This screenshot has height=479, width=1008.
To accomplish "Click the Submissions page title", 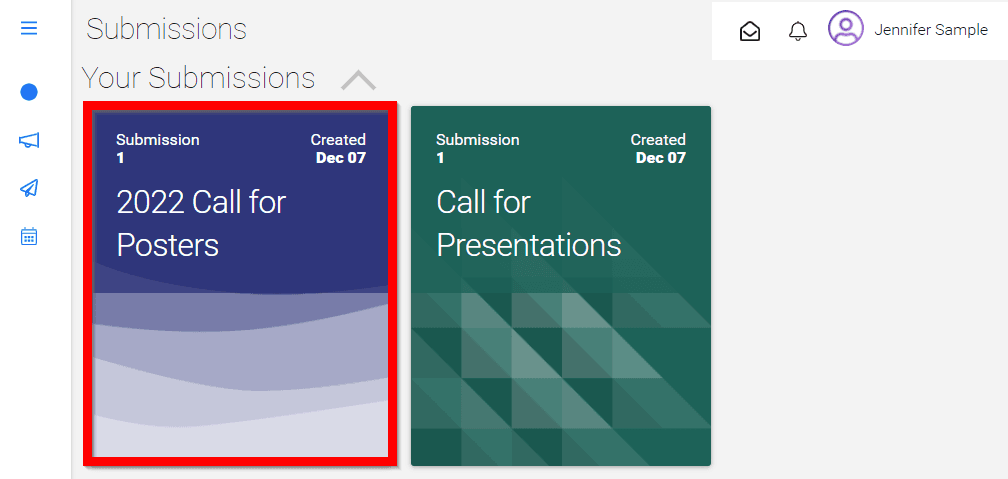I will tap(166, 30).
